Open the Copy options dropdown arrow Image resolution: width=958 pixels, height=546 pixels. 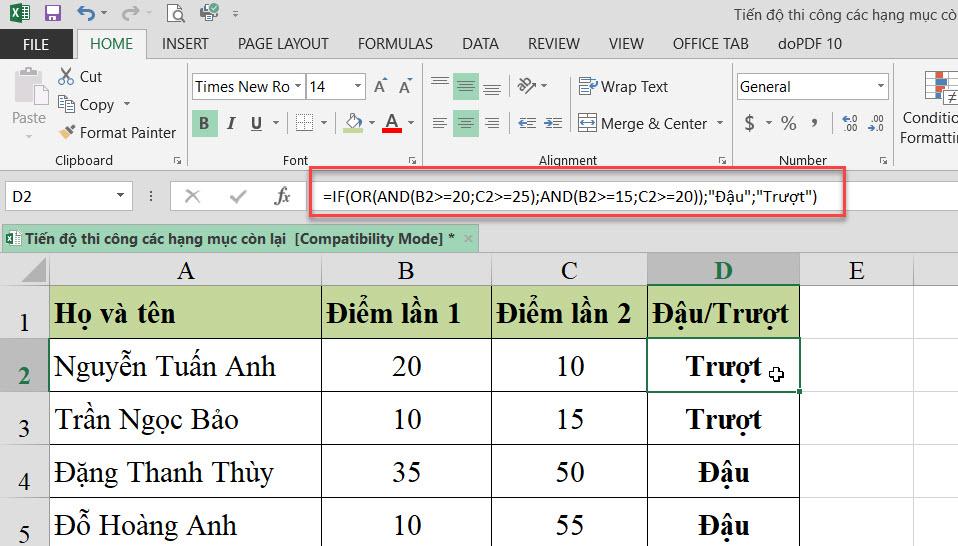(x=126, y=104)
